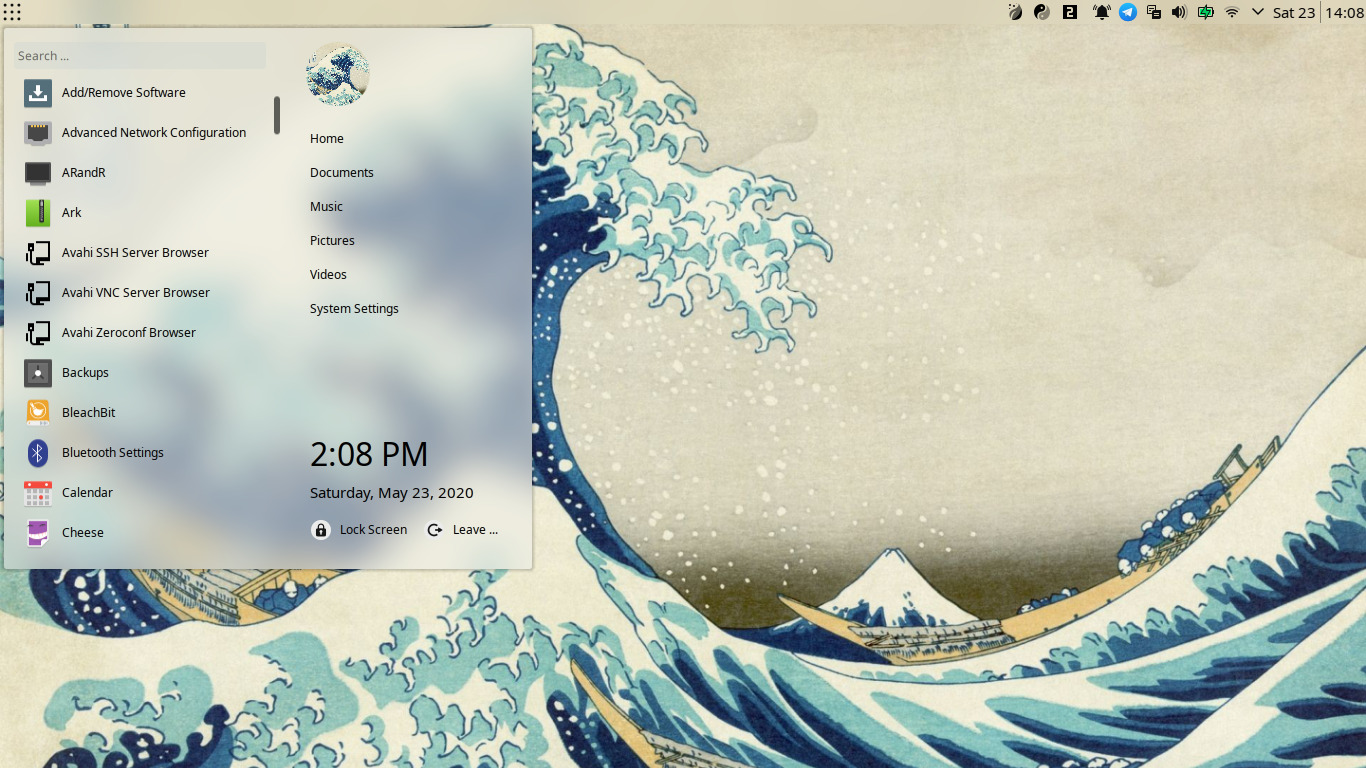Click the user avatar picture
The image size is (1366, 768).
click(338, 74)
